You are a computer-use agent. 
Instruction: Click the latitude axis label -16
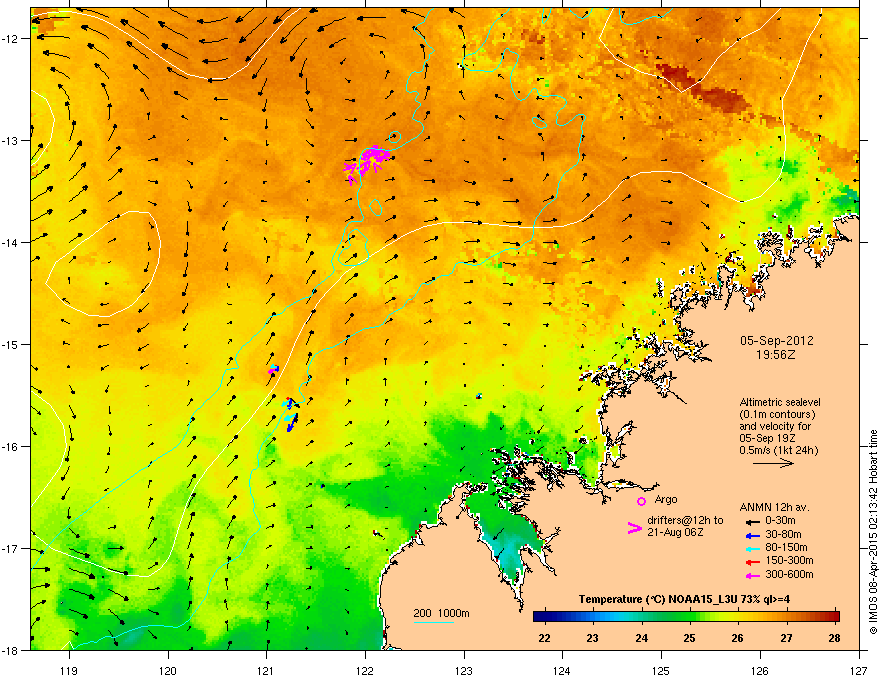pos(10,447)
